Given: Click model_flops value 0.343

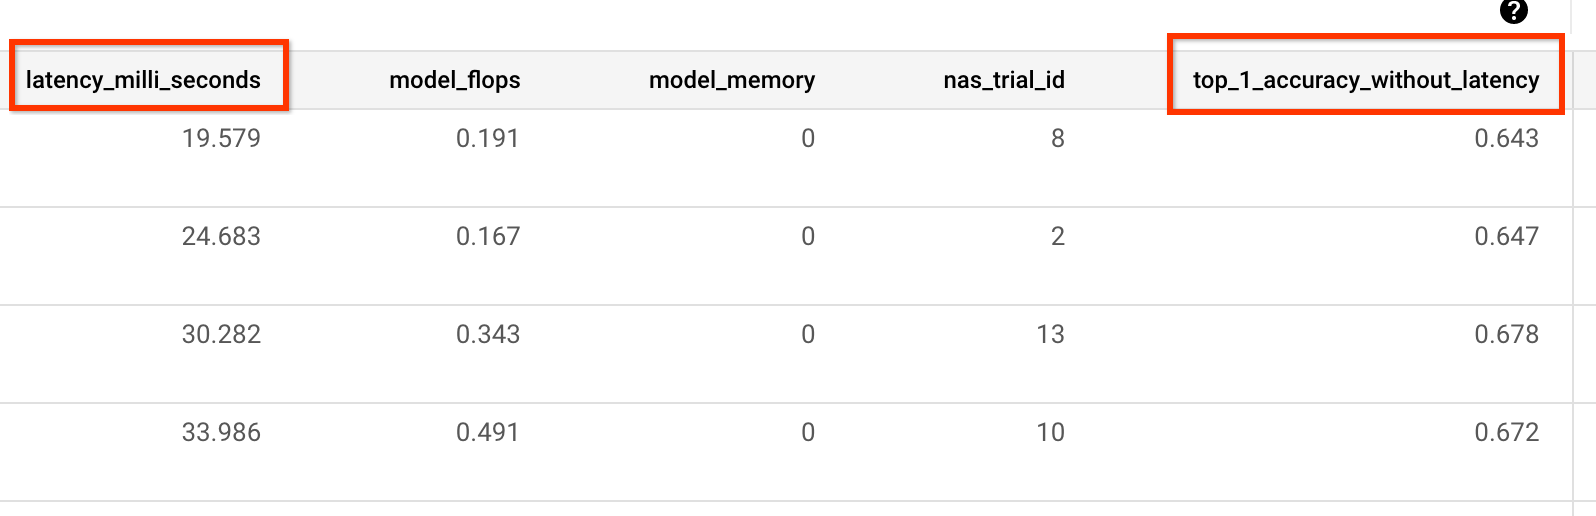Looking at the screenshot, I should [488, 334].
